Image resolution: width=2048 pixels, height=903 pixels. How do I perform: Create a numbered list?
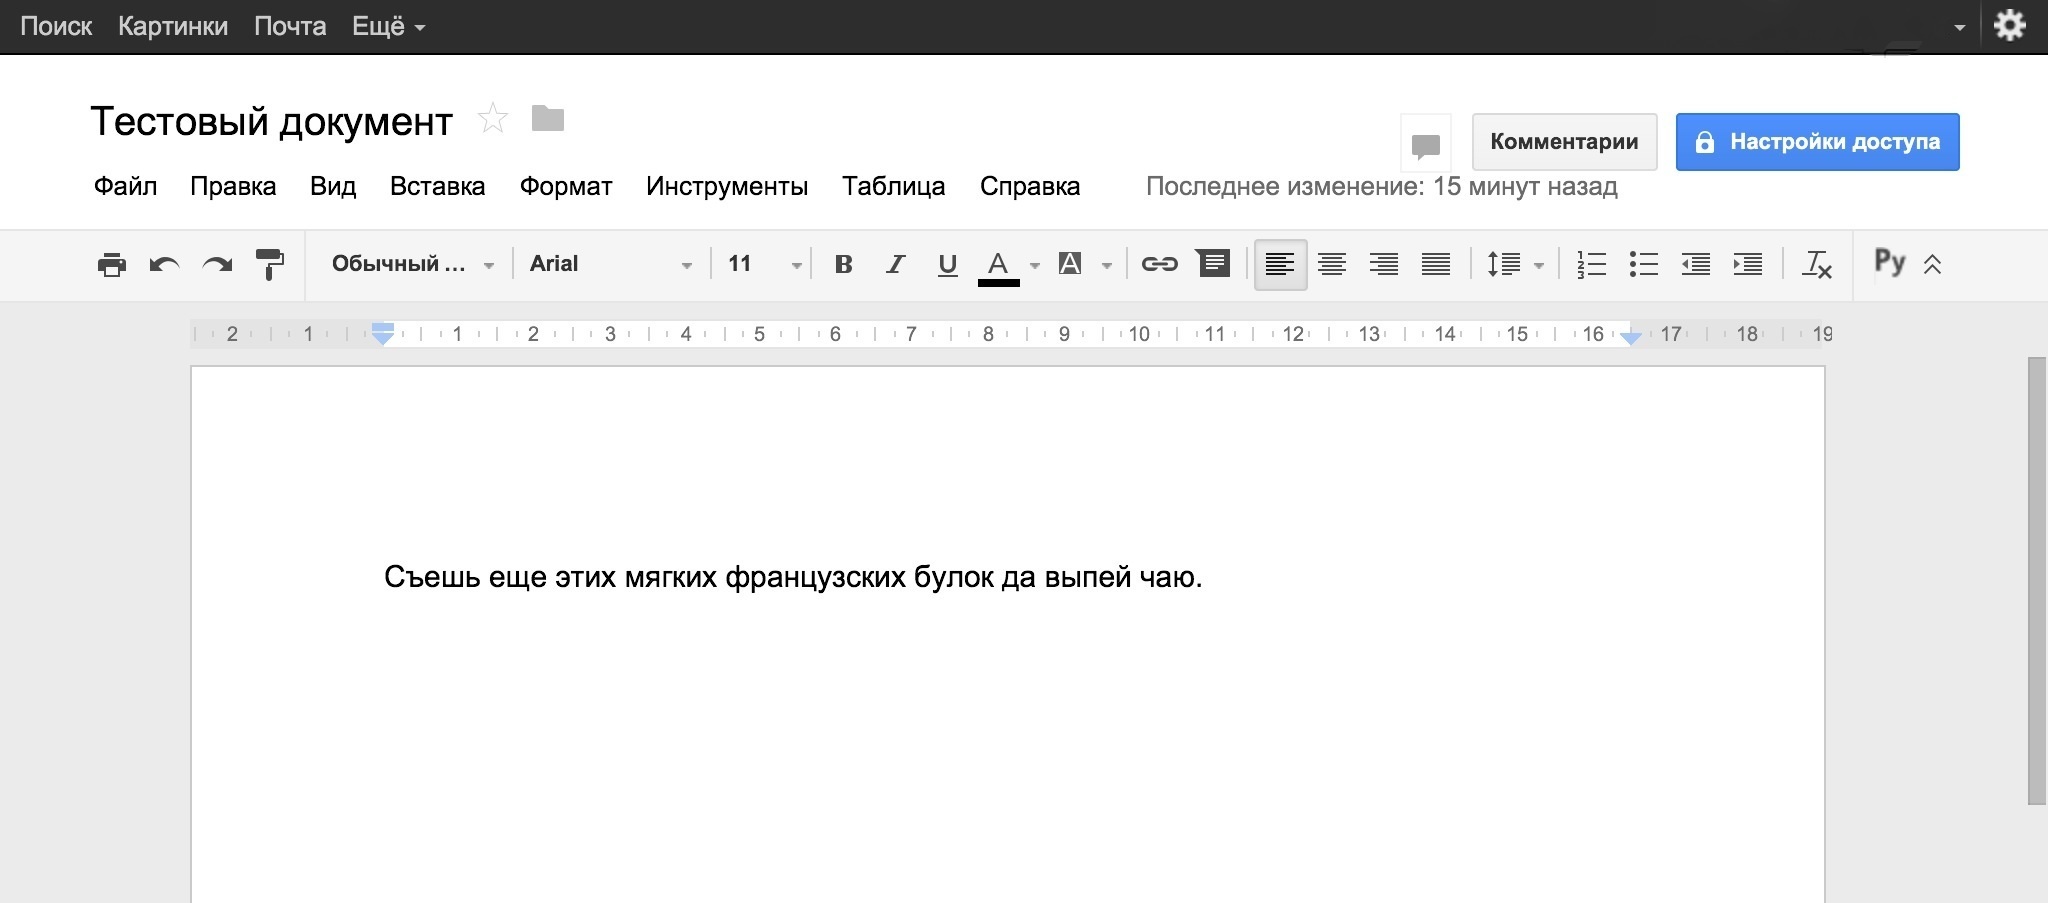(1591, 264)
